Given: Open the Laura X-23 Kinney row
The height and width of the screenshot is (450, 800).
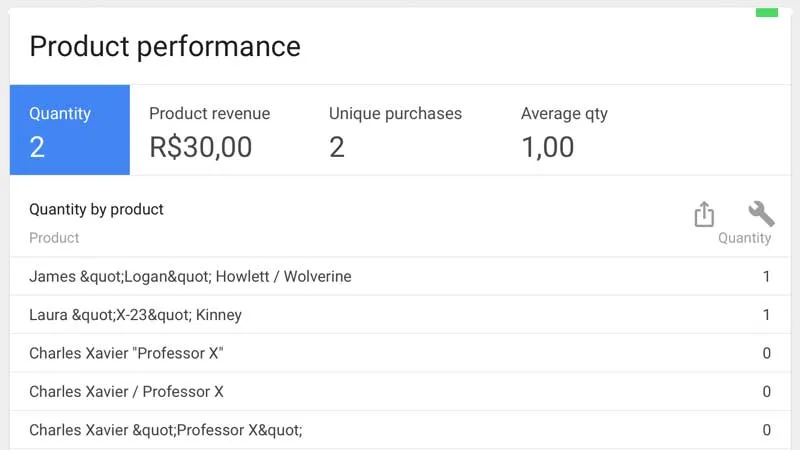Looking at the screenshot, I should coord(135,315).
